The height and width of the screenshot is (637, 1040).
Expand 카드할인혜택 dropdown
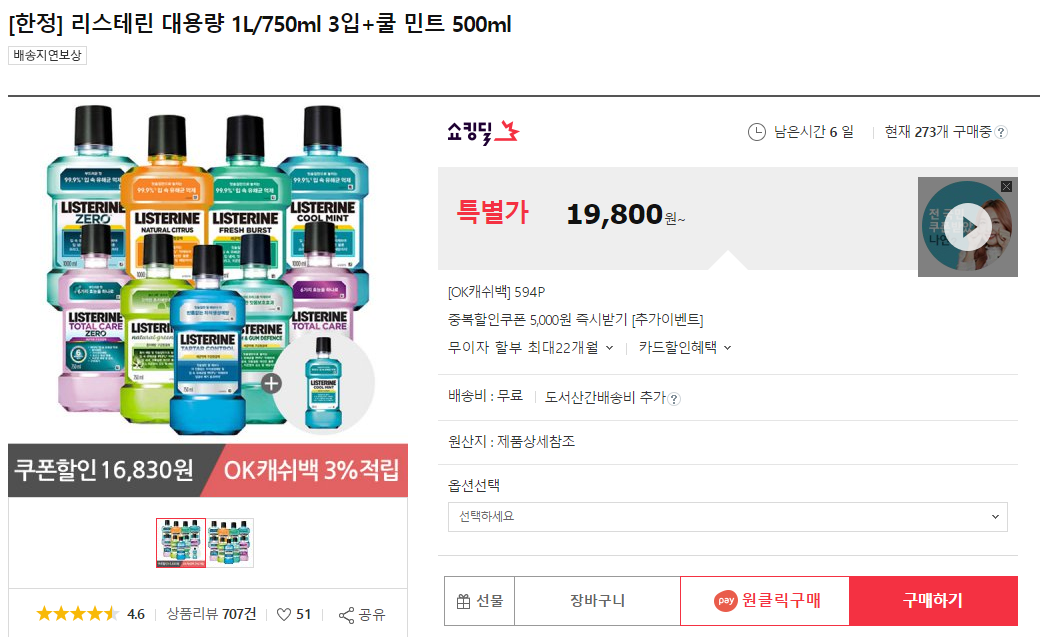pyautogui.click(x=685, y=347)
